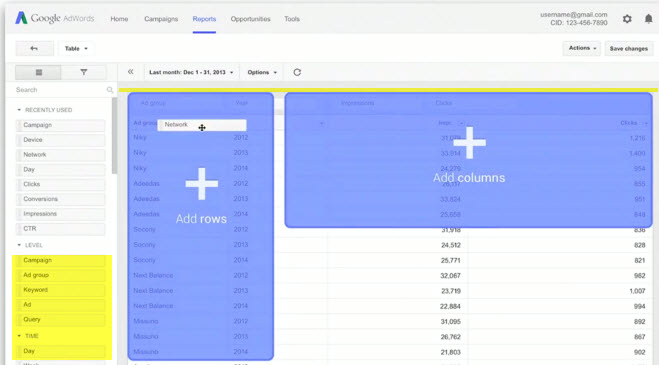This screenshot has height=365, width=659.
Task: Open the Table type dropdown
Action: tap(76, 48)
